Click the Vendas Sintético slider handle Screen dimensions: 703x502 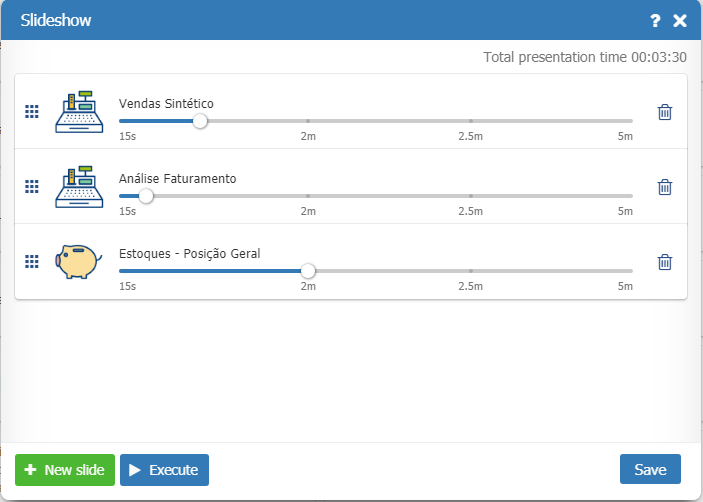coord(200,121)
